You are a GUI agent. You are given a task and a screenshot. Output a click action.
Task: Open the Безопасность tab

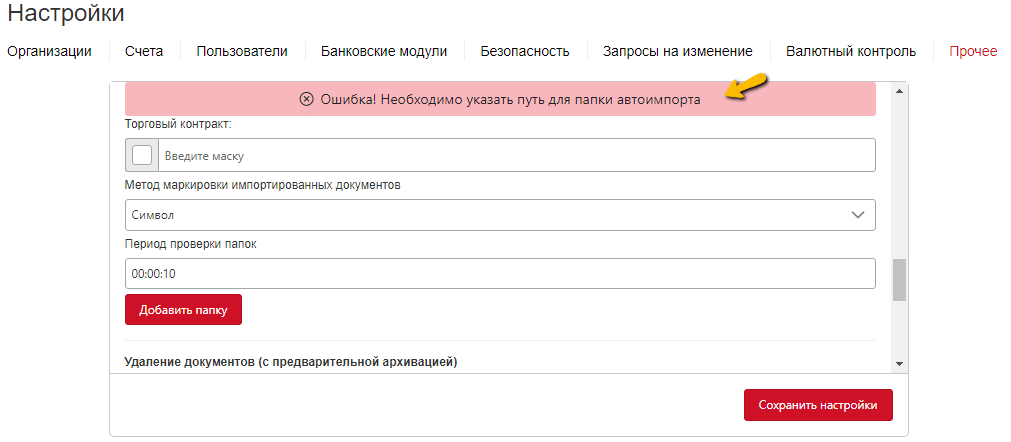click(x=525, y=52)
